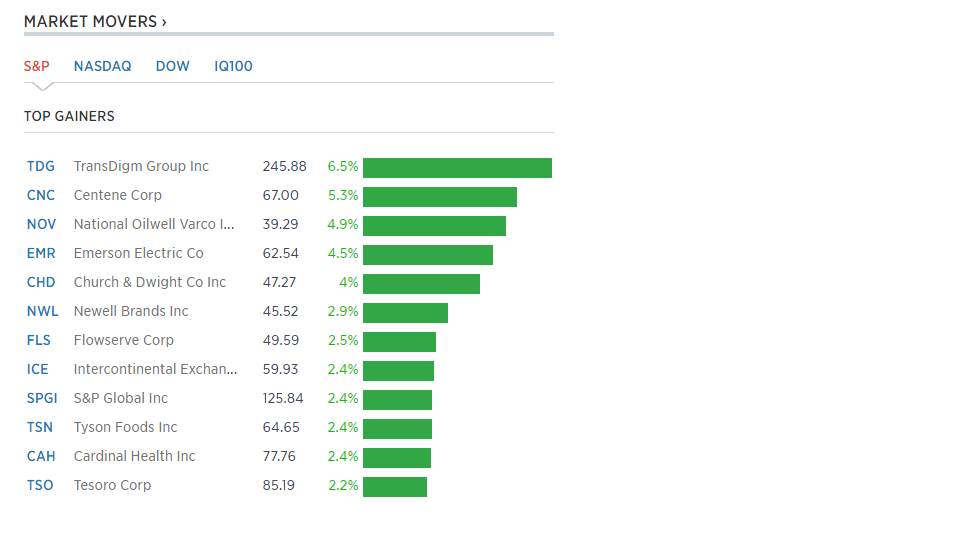The image size is (960, 540).
Task: Click the CNC ticker link
Action: point(40,195)
